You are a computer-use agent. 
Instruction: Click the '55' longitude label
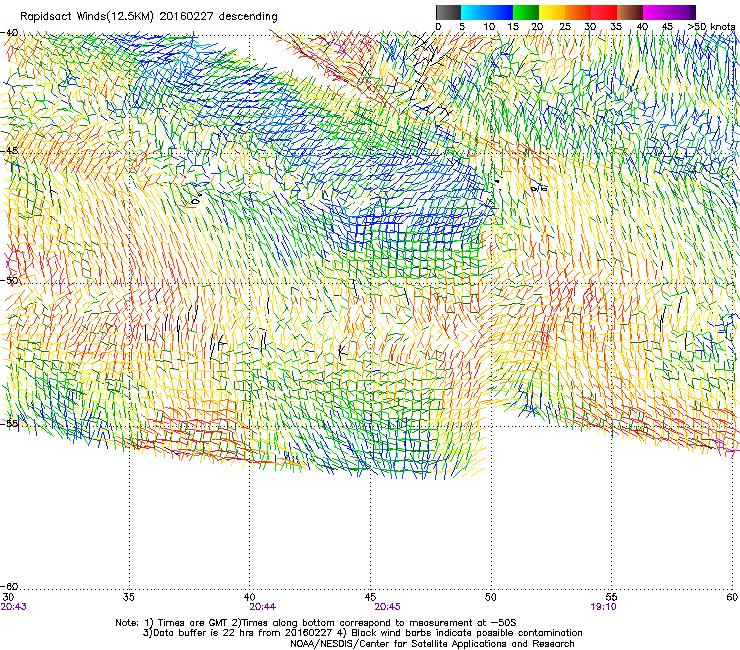coord(612,597)
